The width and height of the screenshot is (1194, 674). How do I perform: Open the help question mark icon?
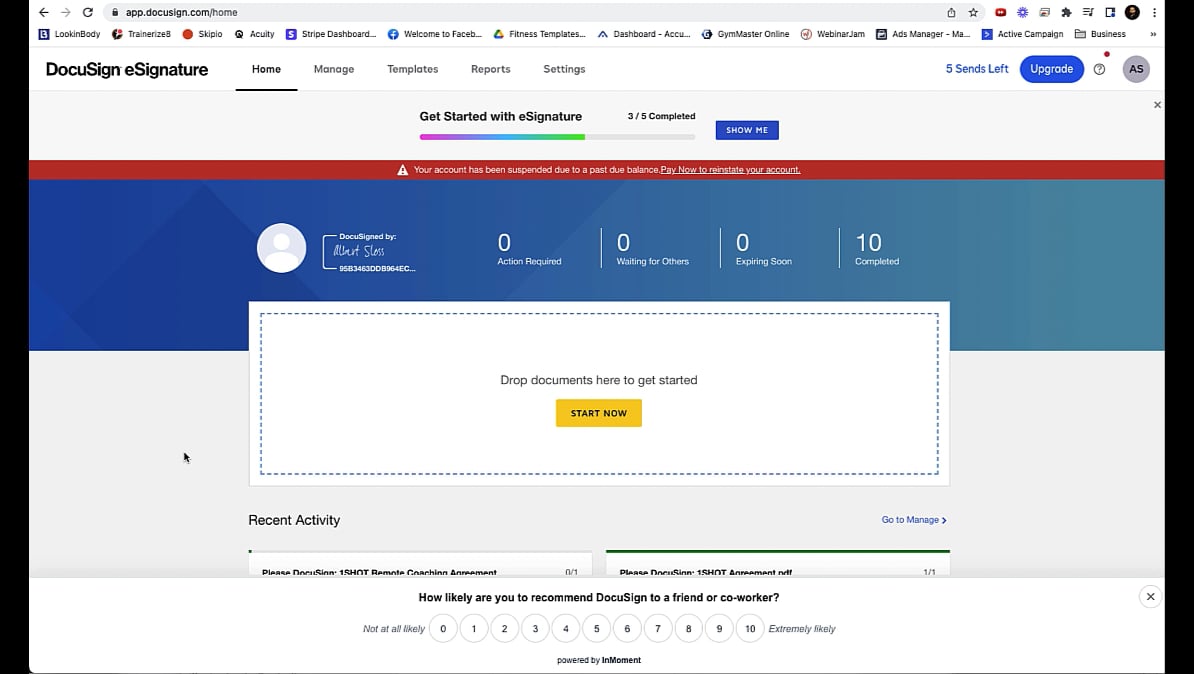click(x=1100, y=69)
